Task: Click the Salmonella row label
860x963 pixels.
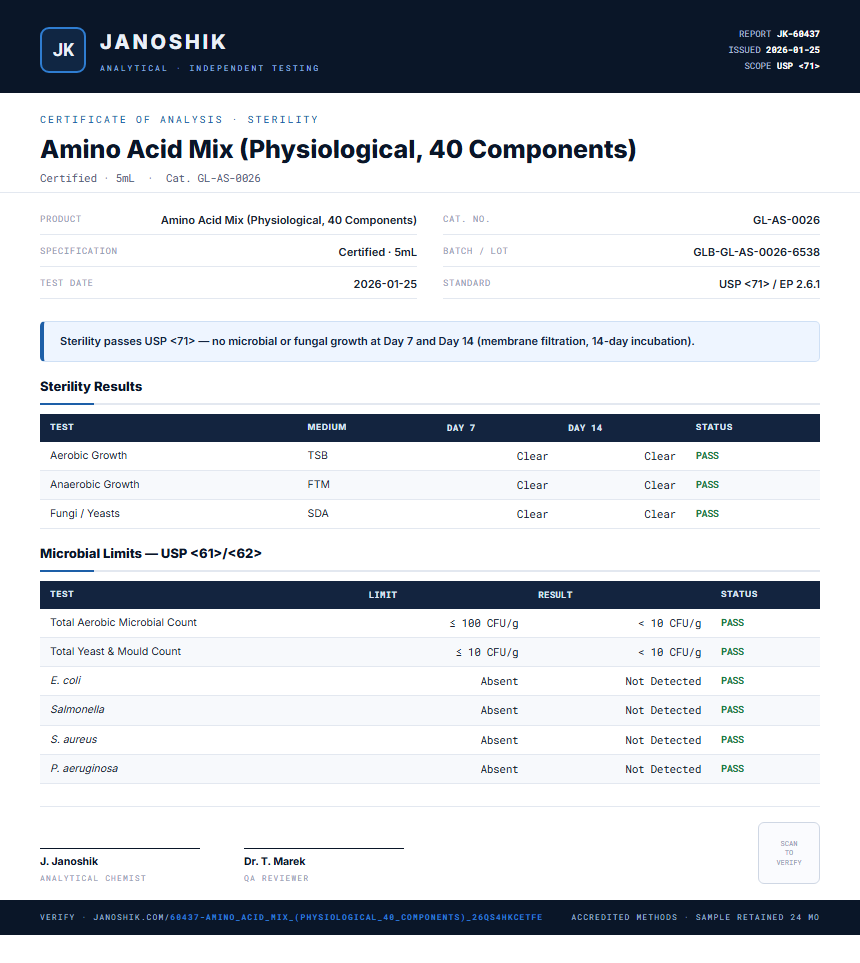Action: (77, 709)
